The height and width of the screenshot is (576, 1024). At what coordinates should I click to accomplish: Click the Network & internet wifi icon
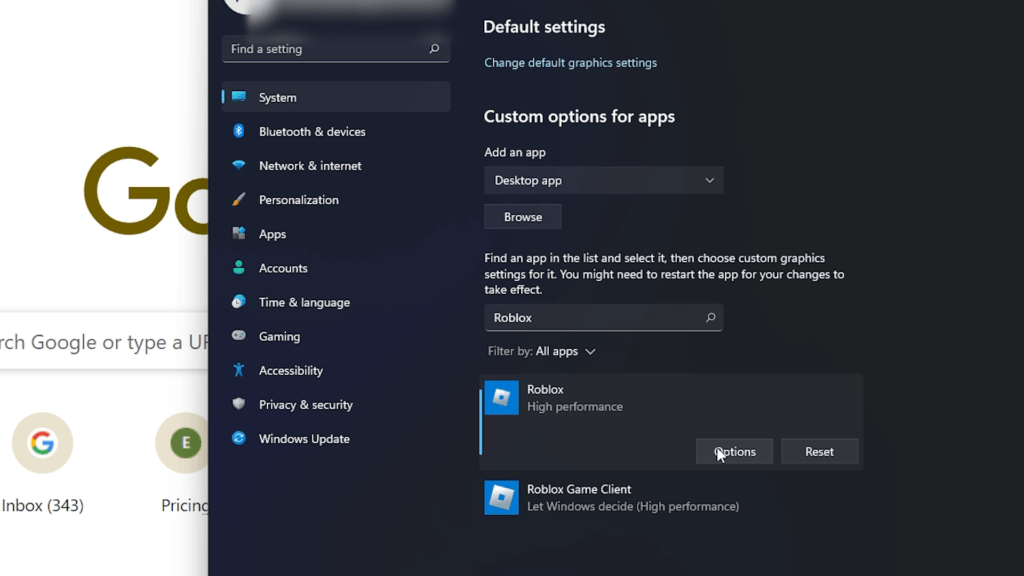pyautogui.click(x=238, y=165)
